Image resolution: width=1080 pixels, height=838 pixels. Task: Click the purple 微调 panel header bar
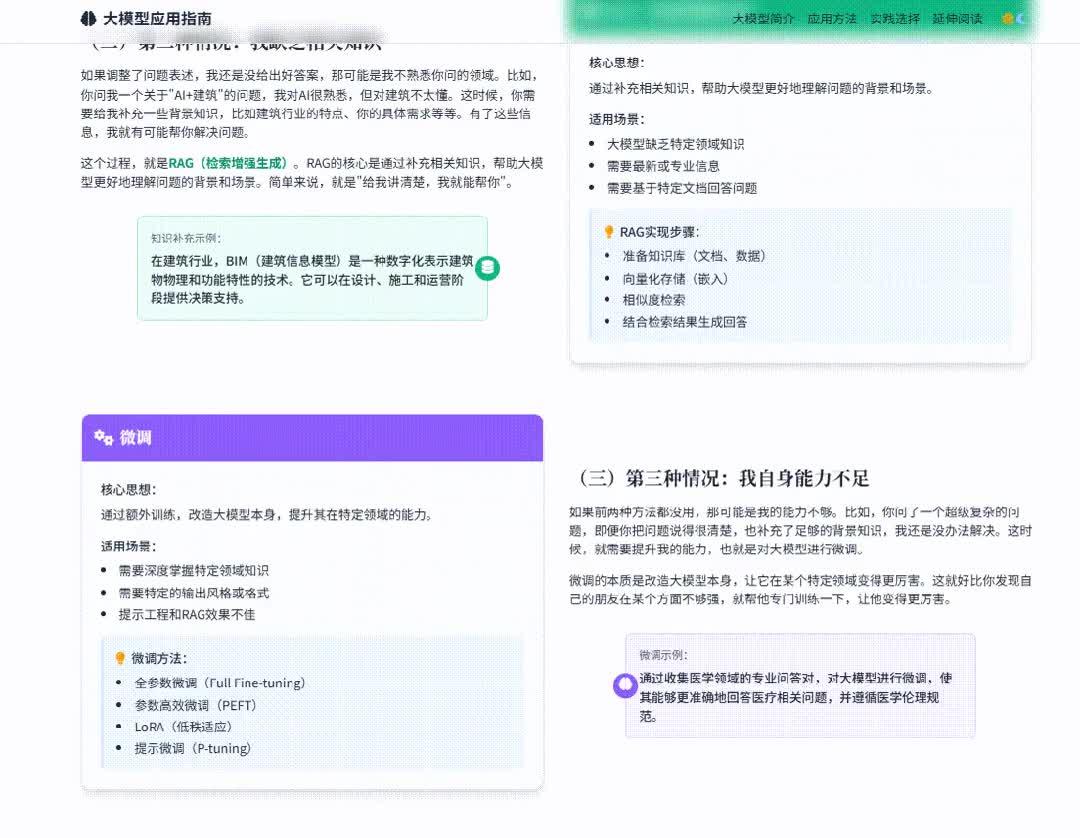[x=313, y=437]
